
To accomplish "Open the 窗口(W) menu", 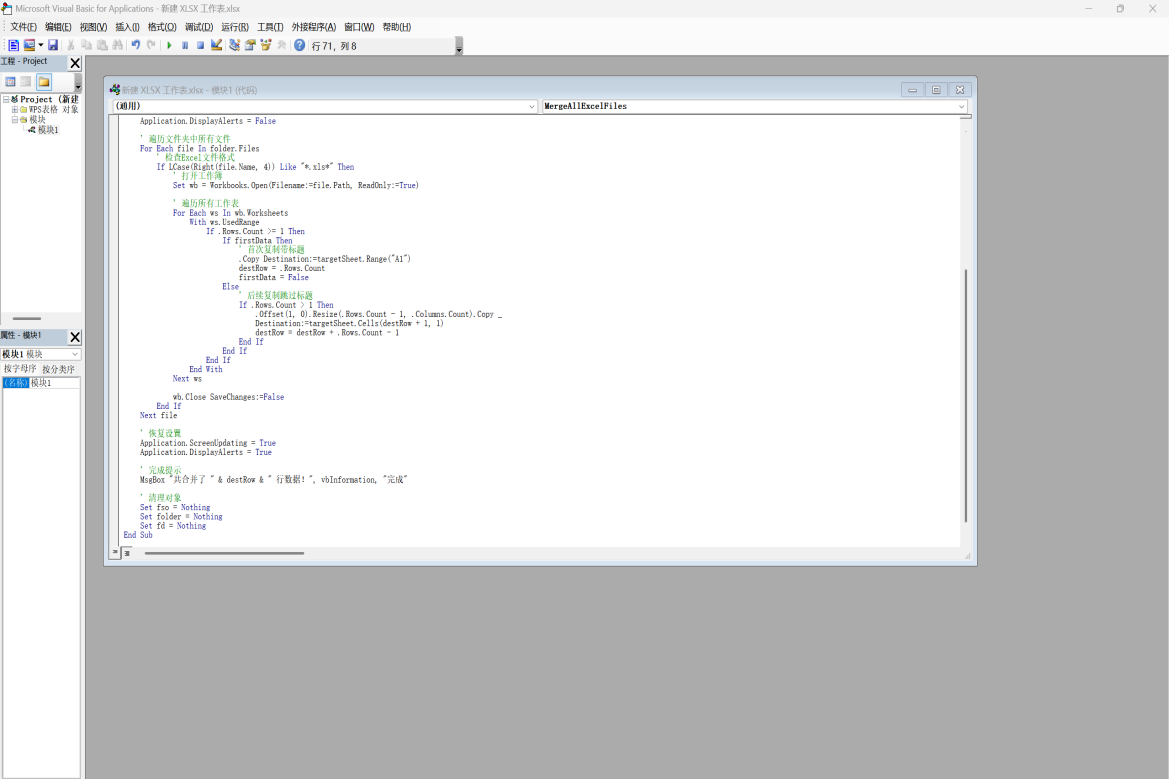I will [x=359, y=27].
